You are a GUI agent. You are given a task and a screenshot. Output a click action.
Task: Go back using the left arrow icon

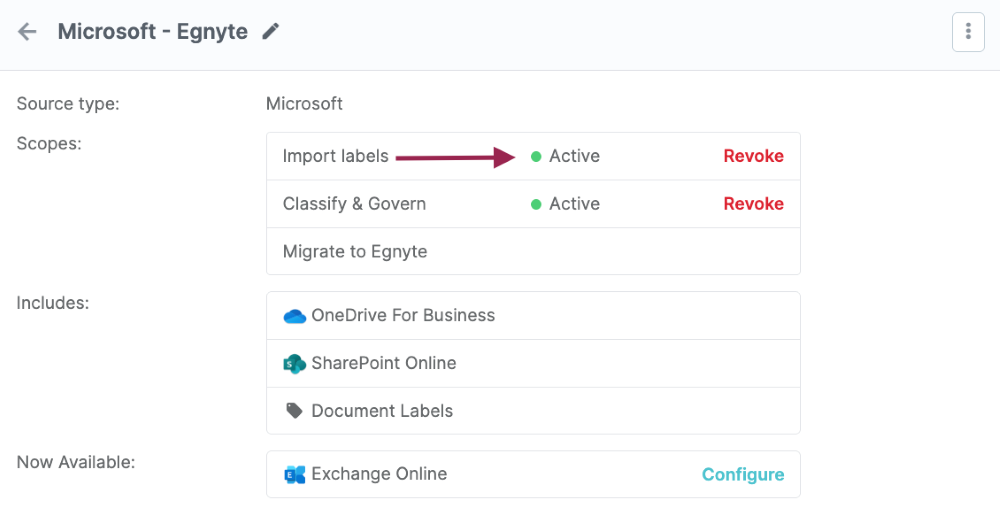click(27, 31)
